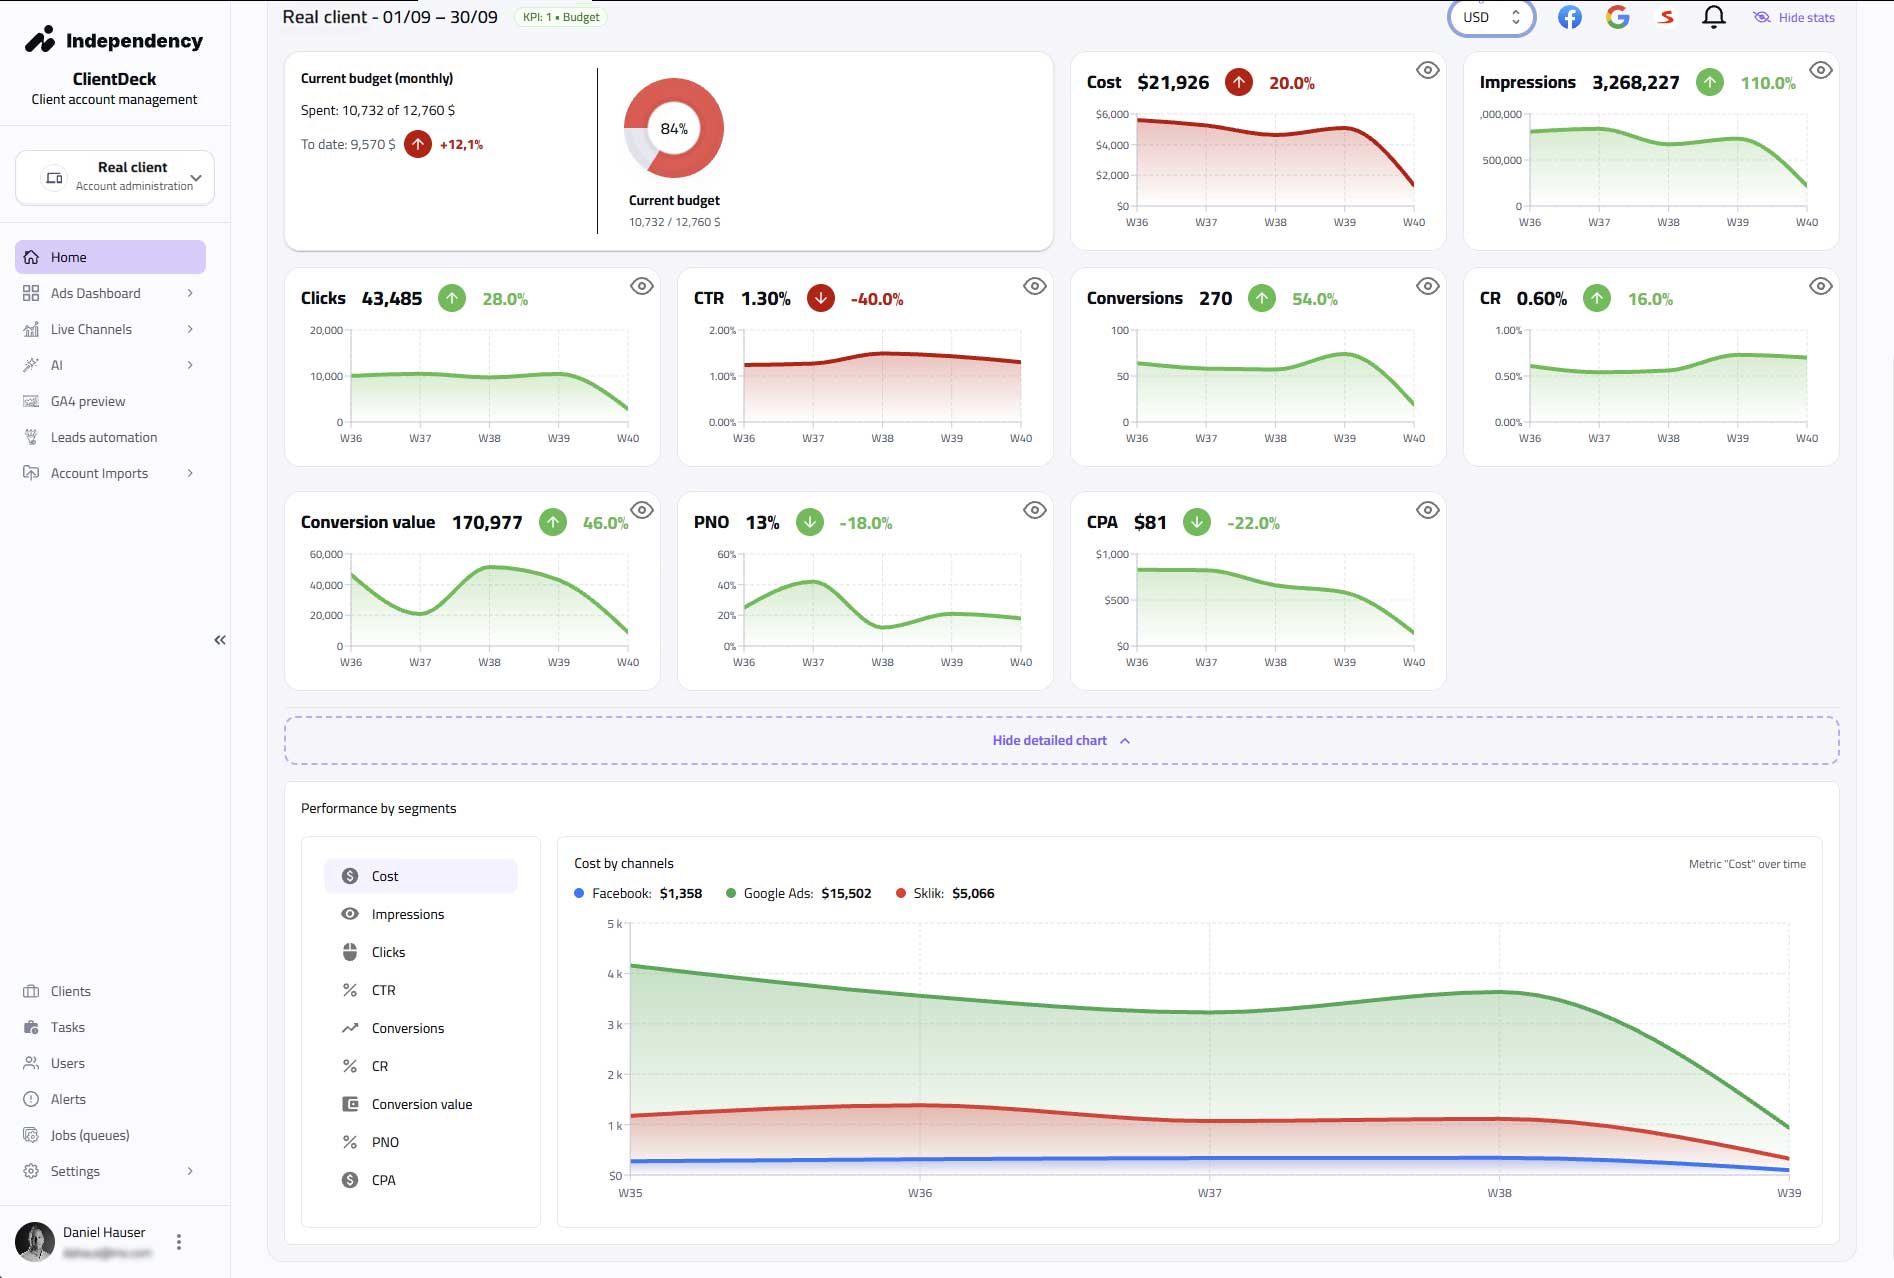Select PNO segment metric
This screenshot has width=1894, height=1278.
(421, 1142)
